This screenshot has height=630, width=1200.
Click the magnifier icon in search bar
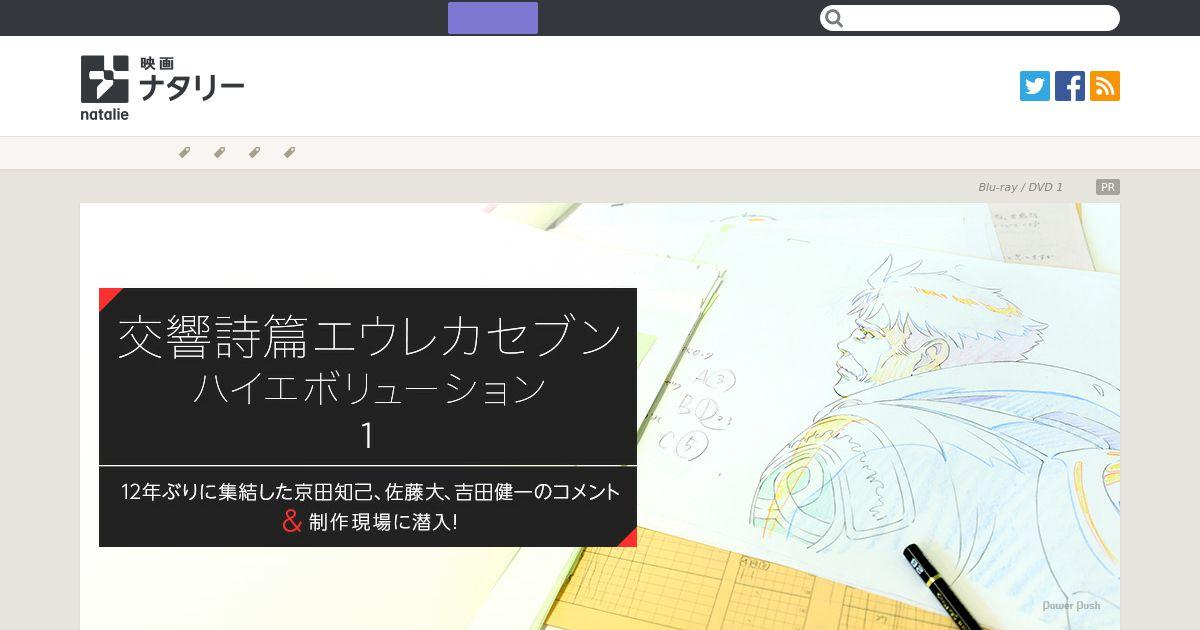coord(835,18)
